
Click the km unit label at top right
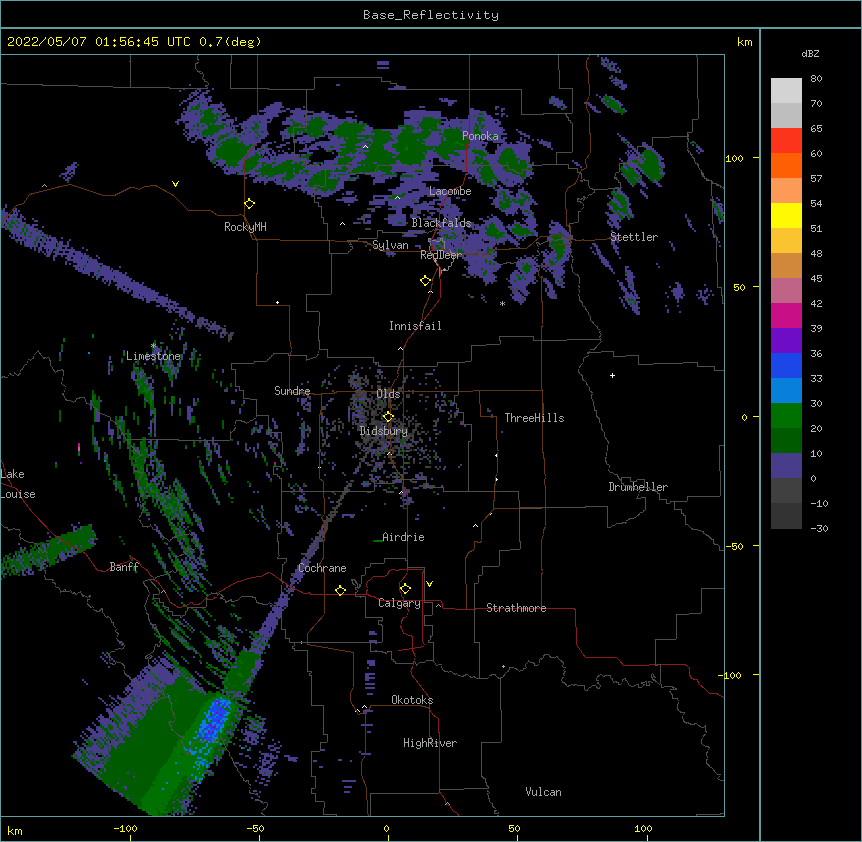pyautogui.click(x=744, y=42)
